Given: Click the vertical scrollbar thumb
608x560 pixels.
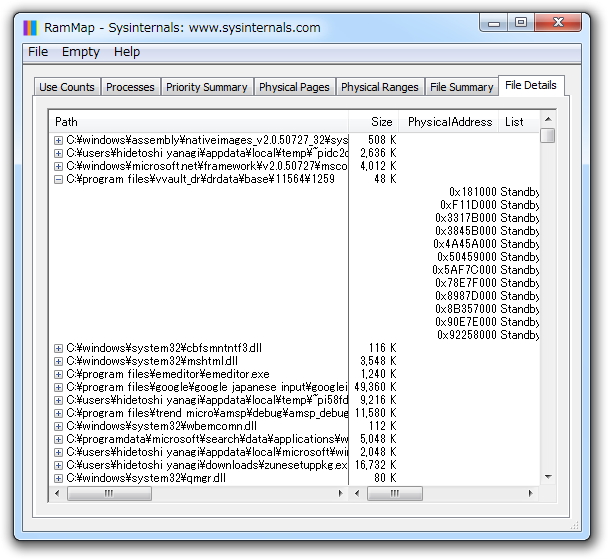Looking at the screenshot, I should (548, 136).
